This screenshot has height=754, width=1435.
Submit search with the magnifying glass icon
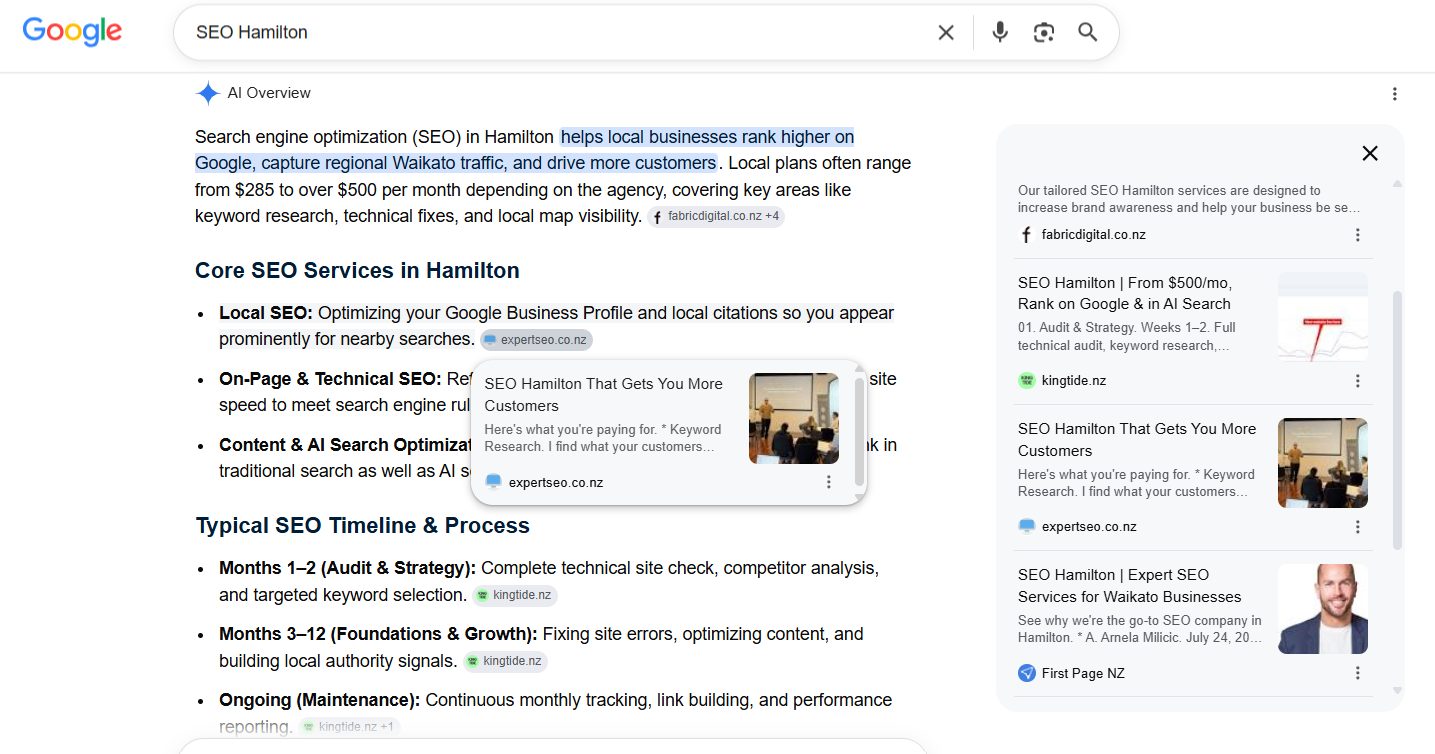click(x=1088, y=32)
